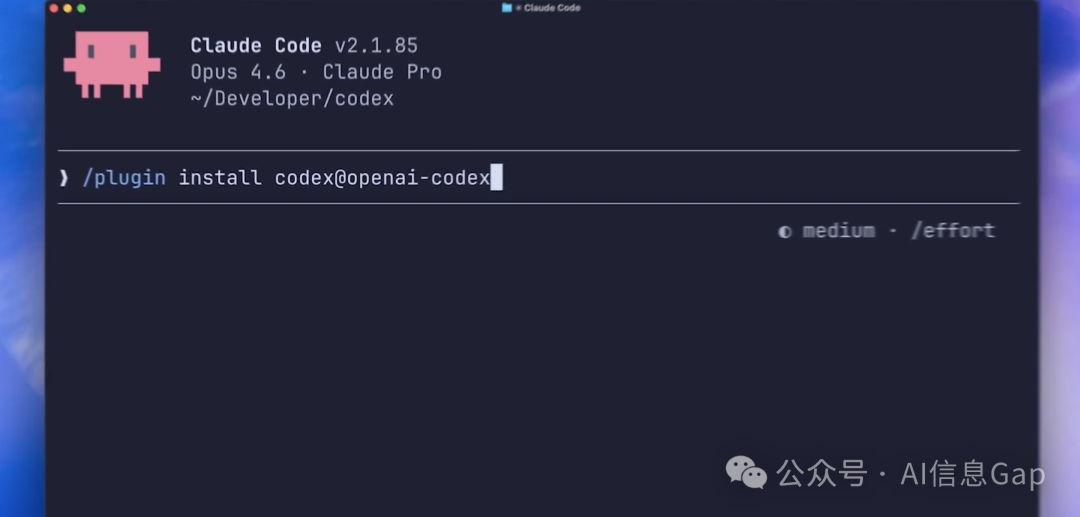Click the pink Claude Code mascot icon

(111, 64)
